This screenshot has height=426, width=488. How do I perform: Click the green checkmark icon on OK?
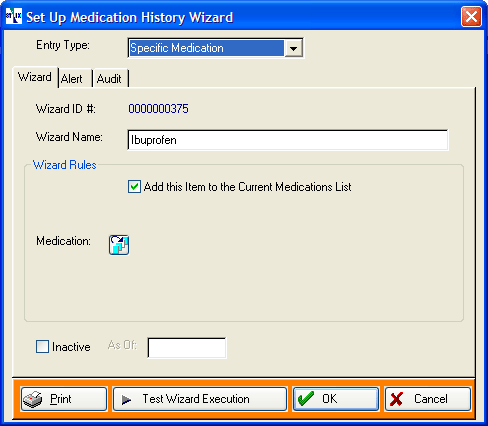click(x=306, y=399)
